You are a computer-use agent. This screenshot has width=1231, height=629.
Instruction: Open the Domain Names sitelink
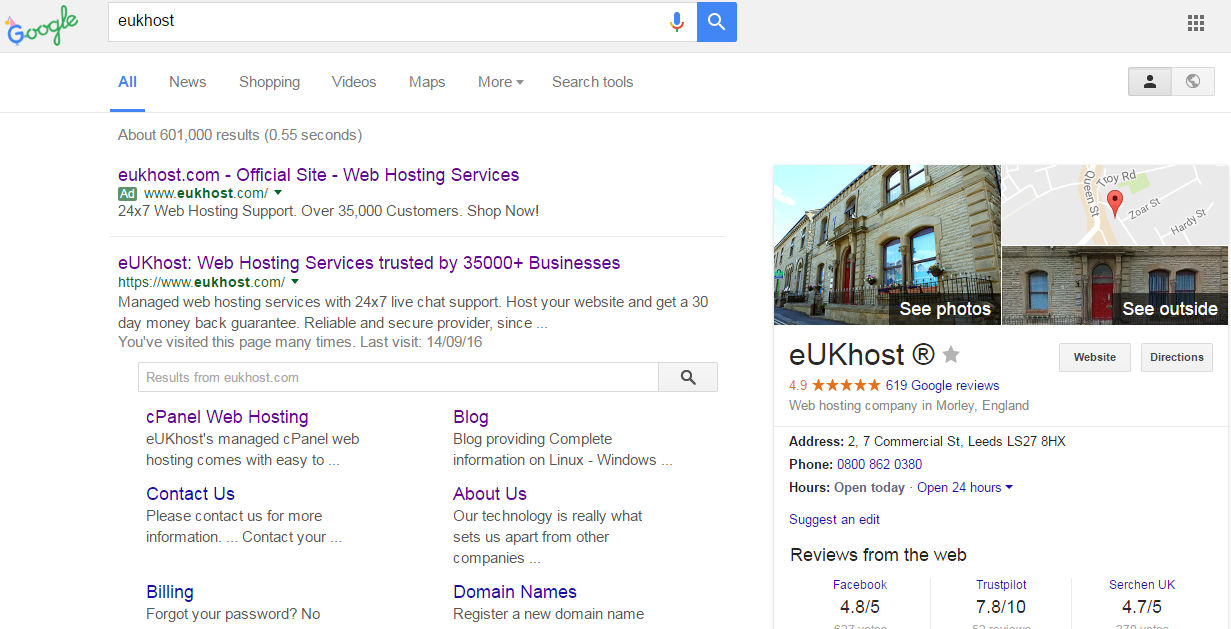coord(514,592)
